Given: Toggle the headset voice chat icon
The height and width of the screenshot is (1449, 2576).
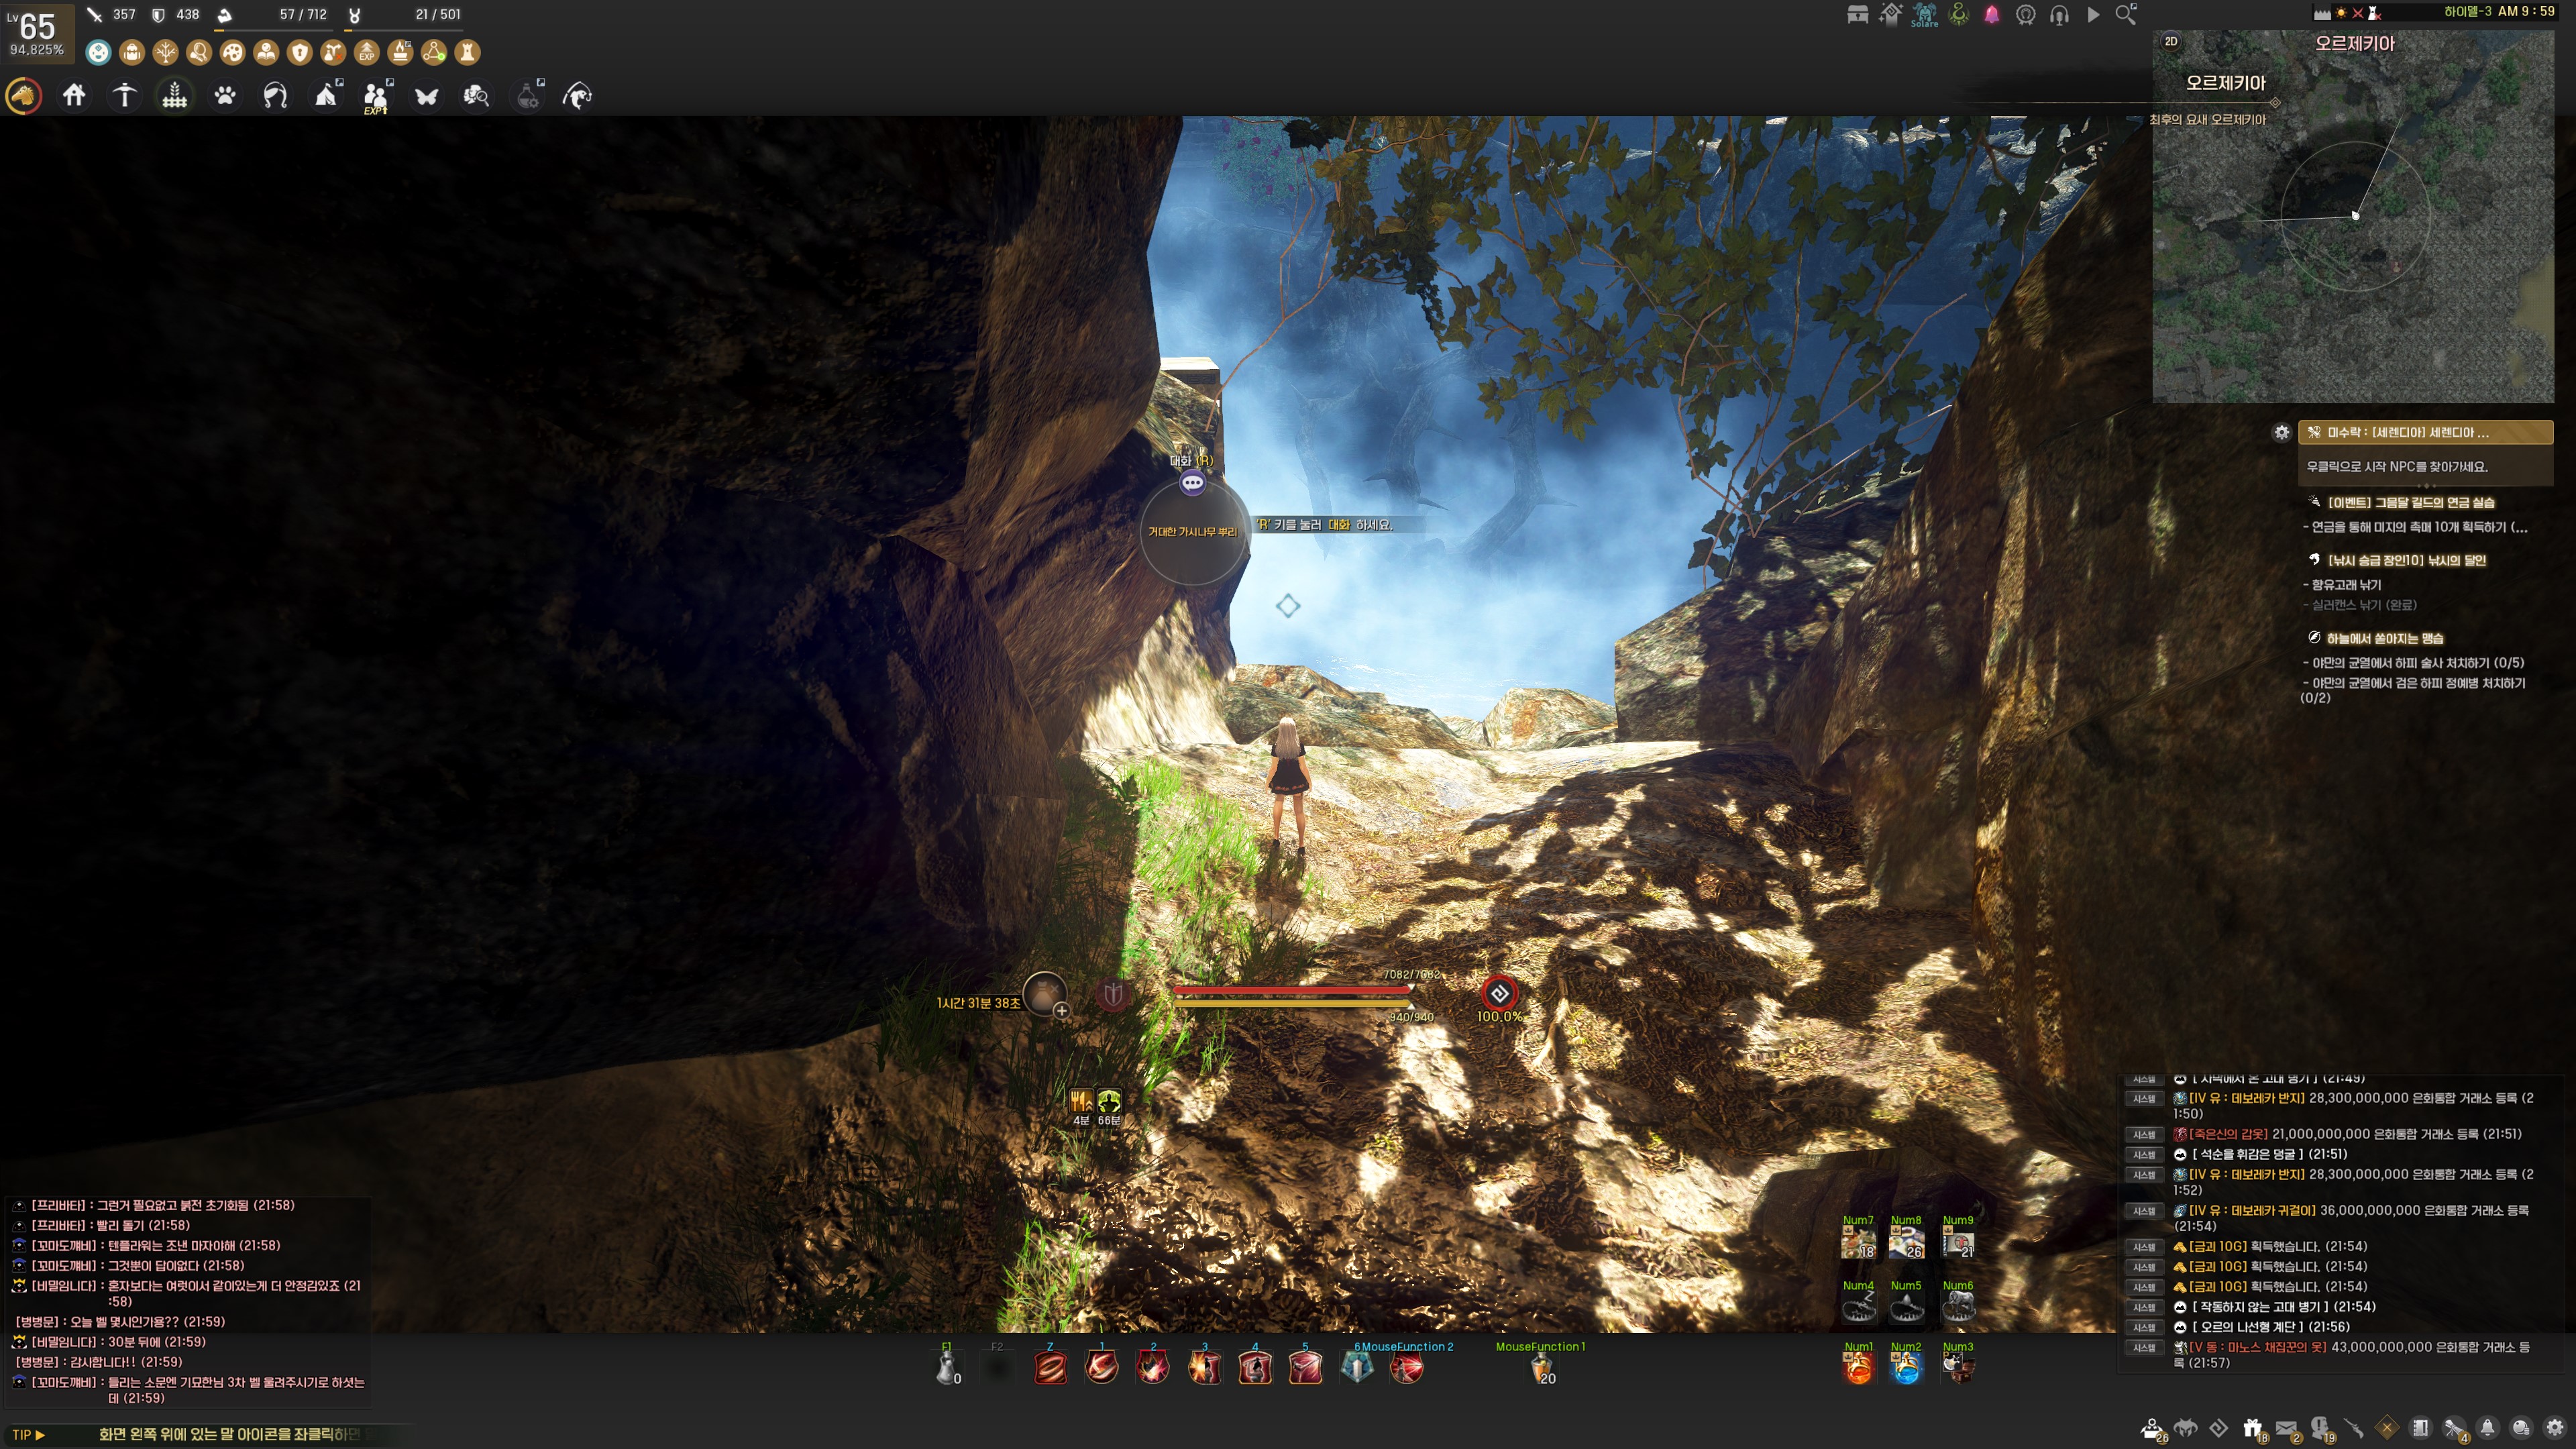Looking at the screenshot, I should coord(2059,14).
